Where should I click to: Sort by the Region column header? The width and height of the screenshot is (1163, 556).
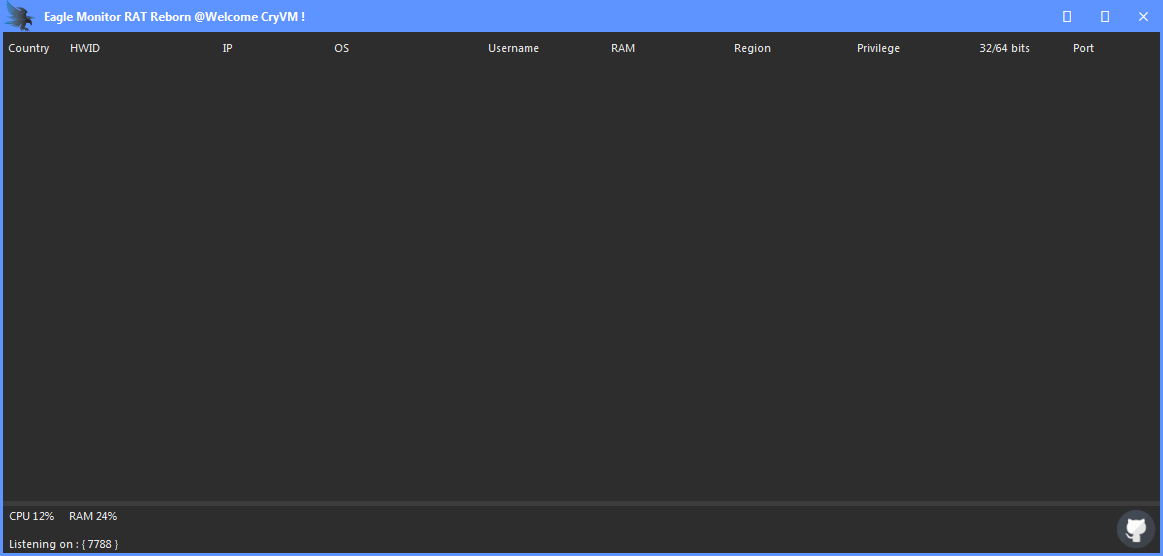tap(752, 48)
